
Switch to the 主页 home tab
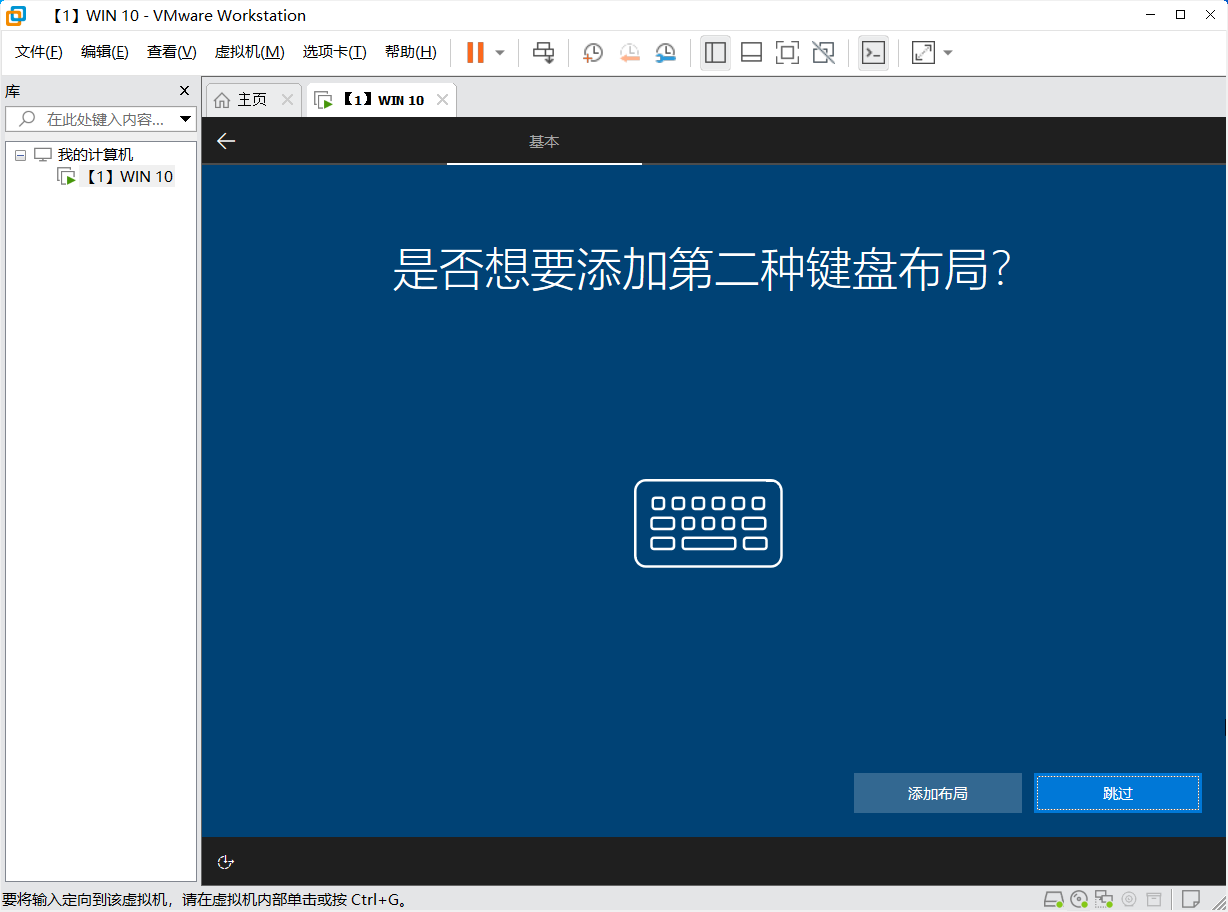(252, 100)
